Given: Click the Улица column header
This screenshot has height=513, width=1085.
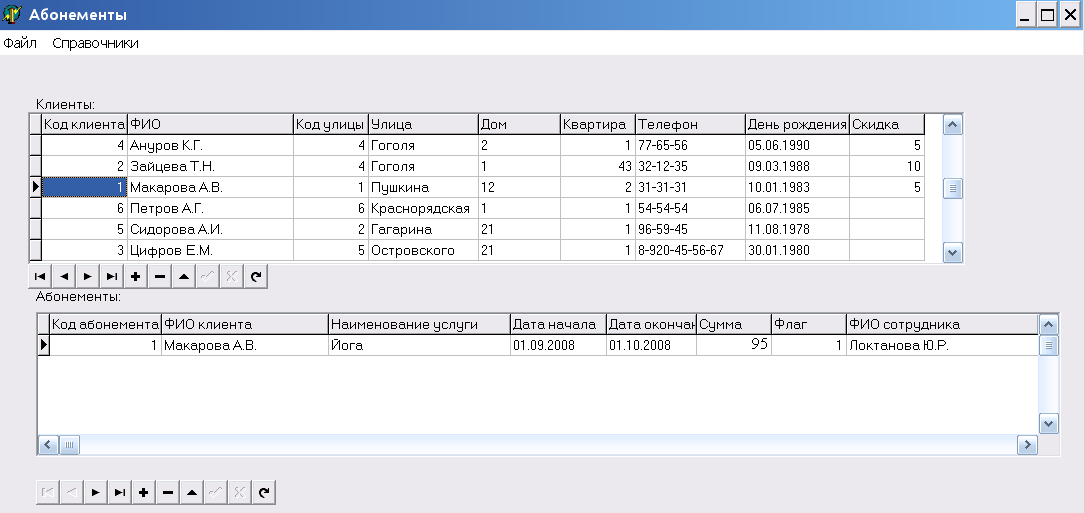Looking at the screenshot, I should pos(423,125).
